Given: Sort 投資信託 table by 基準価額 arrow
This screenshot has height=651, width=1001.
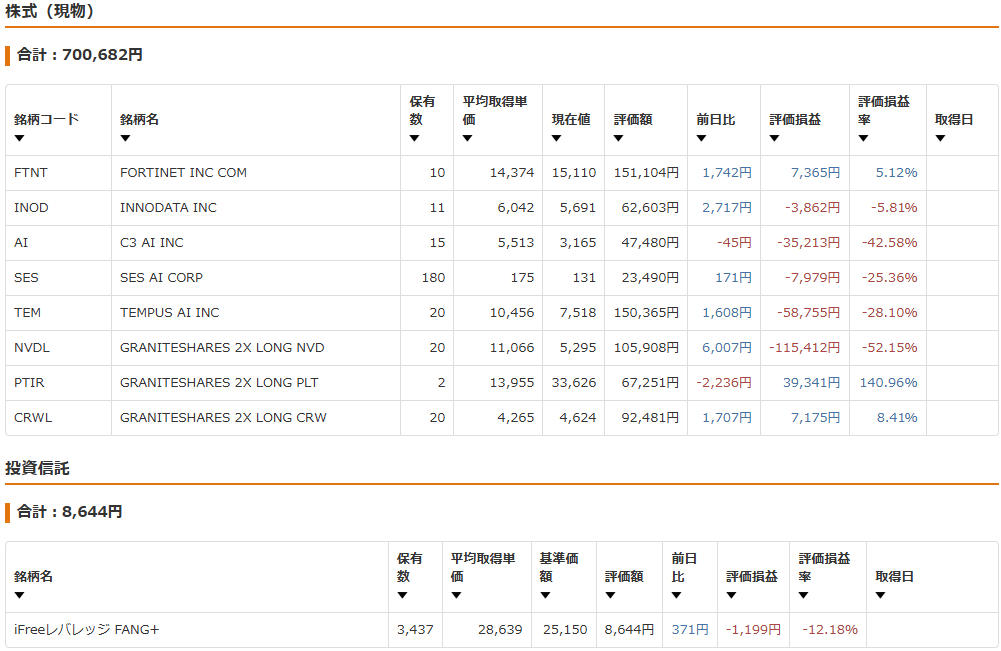Looking at the screenshot, I should (x=545, y=595).
